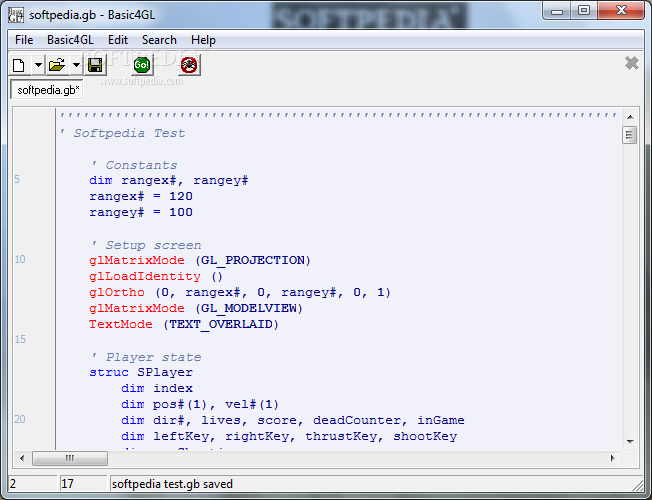Screen dimensions: 652x500
Task: Click the "struc SPlayer" line
Action: pyautogui.click(x=141, y=372)
